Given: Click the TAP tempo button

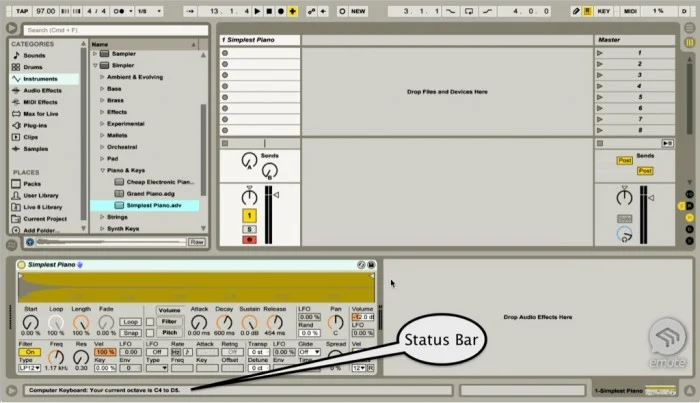Looking at the screenshot, I should (22, 11).
